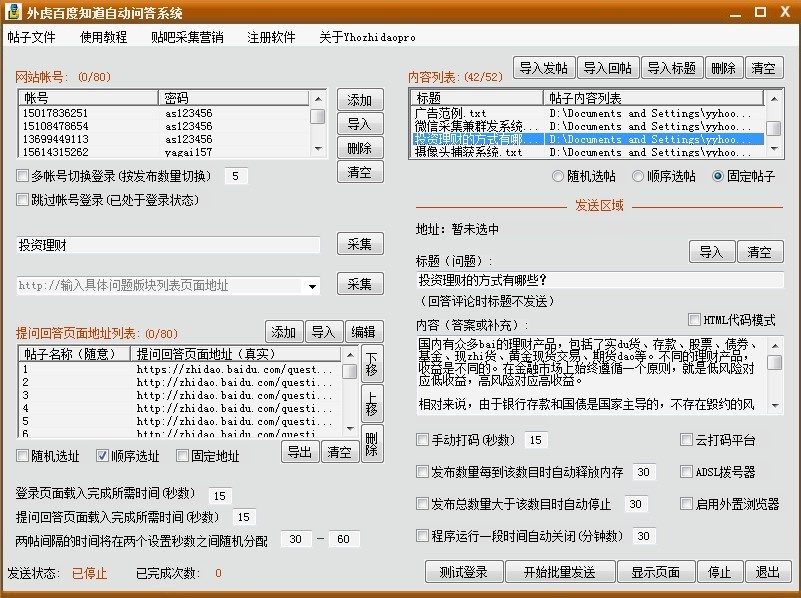Open the 关于Yhozhidaopro menu
The image size is (801, 598).
tap(367, 37)
